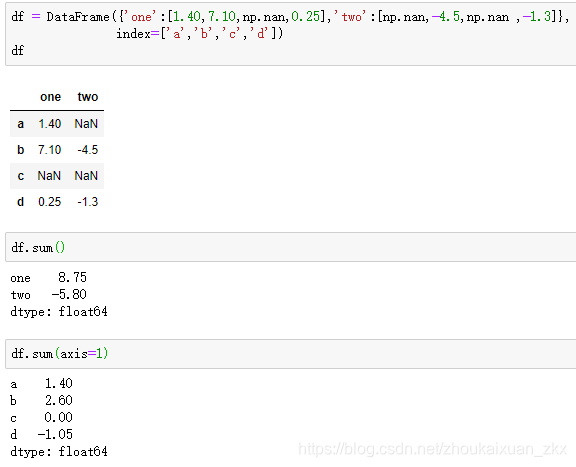Click NaN in row a column two
576x467 pixels.
[86, 124]
